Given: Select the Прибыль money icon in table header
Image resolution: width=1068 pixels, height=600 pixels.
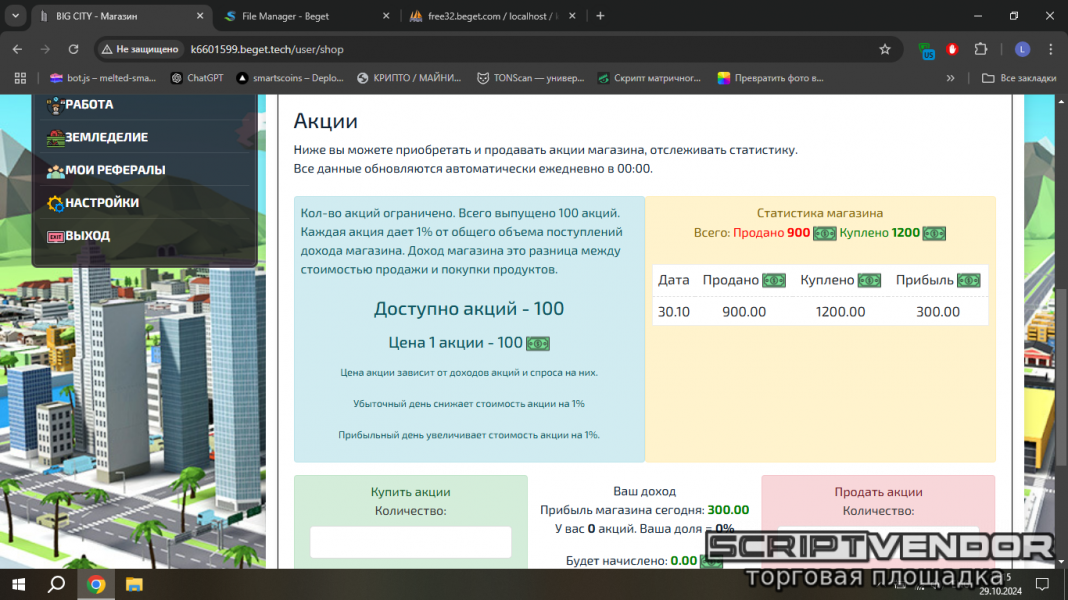Looking at the screenshot, I should click(x=968, y=280).
